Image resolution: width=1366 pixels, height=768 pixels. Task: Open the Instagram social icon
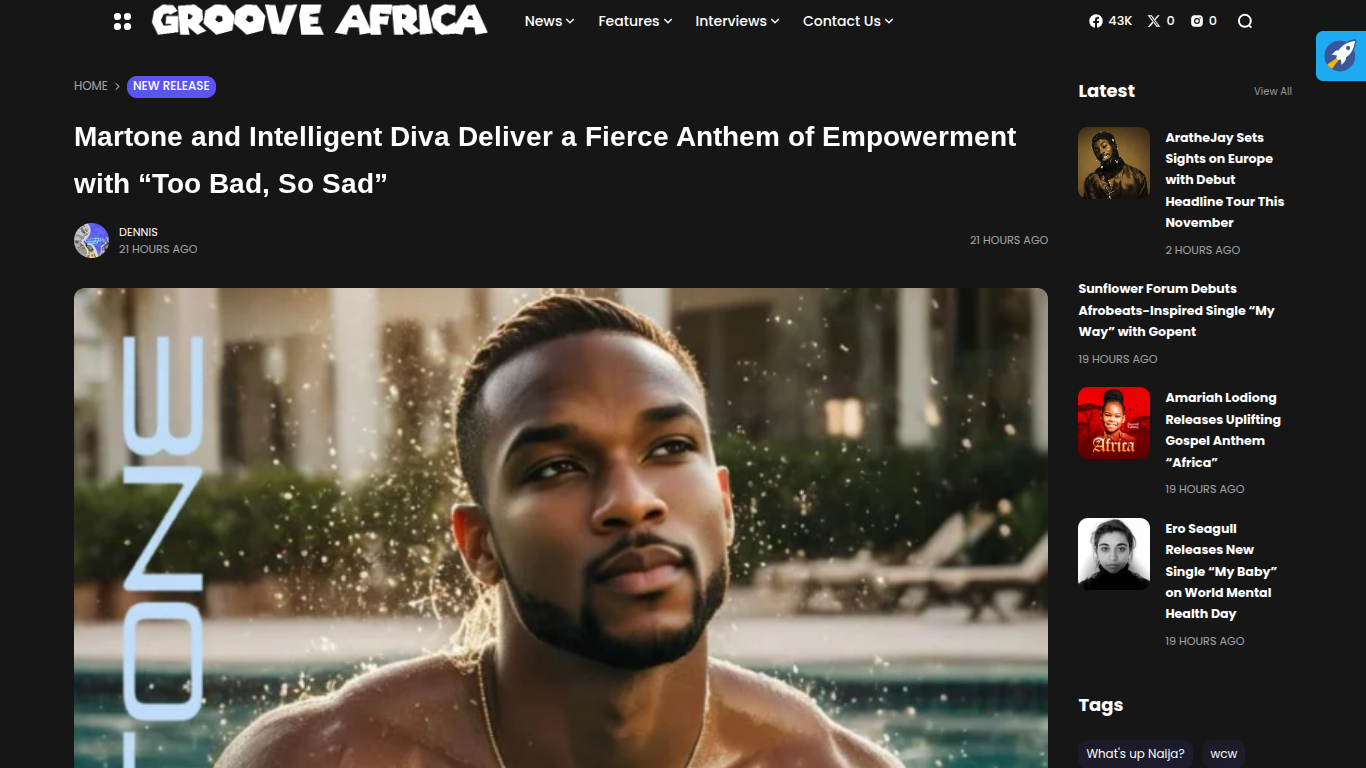point(1203,21)
